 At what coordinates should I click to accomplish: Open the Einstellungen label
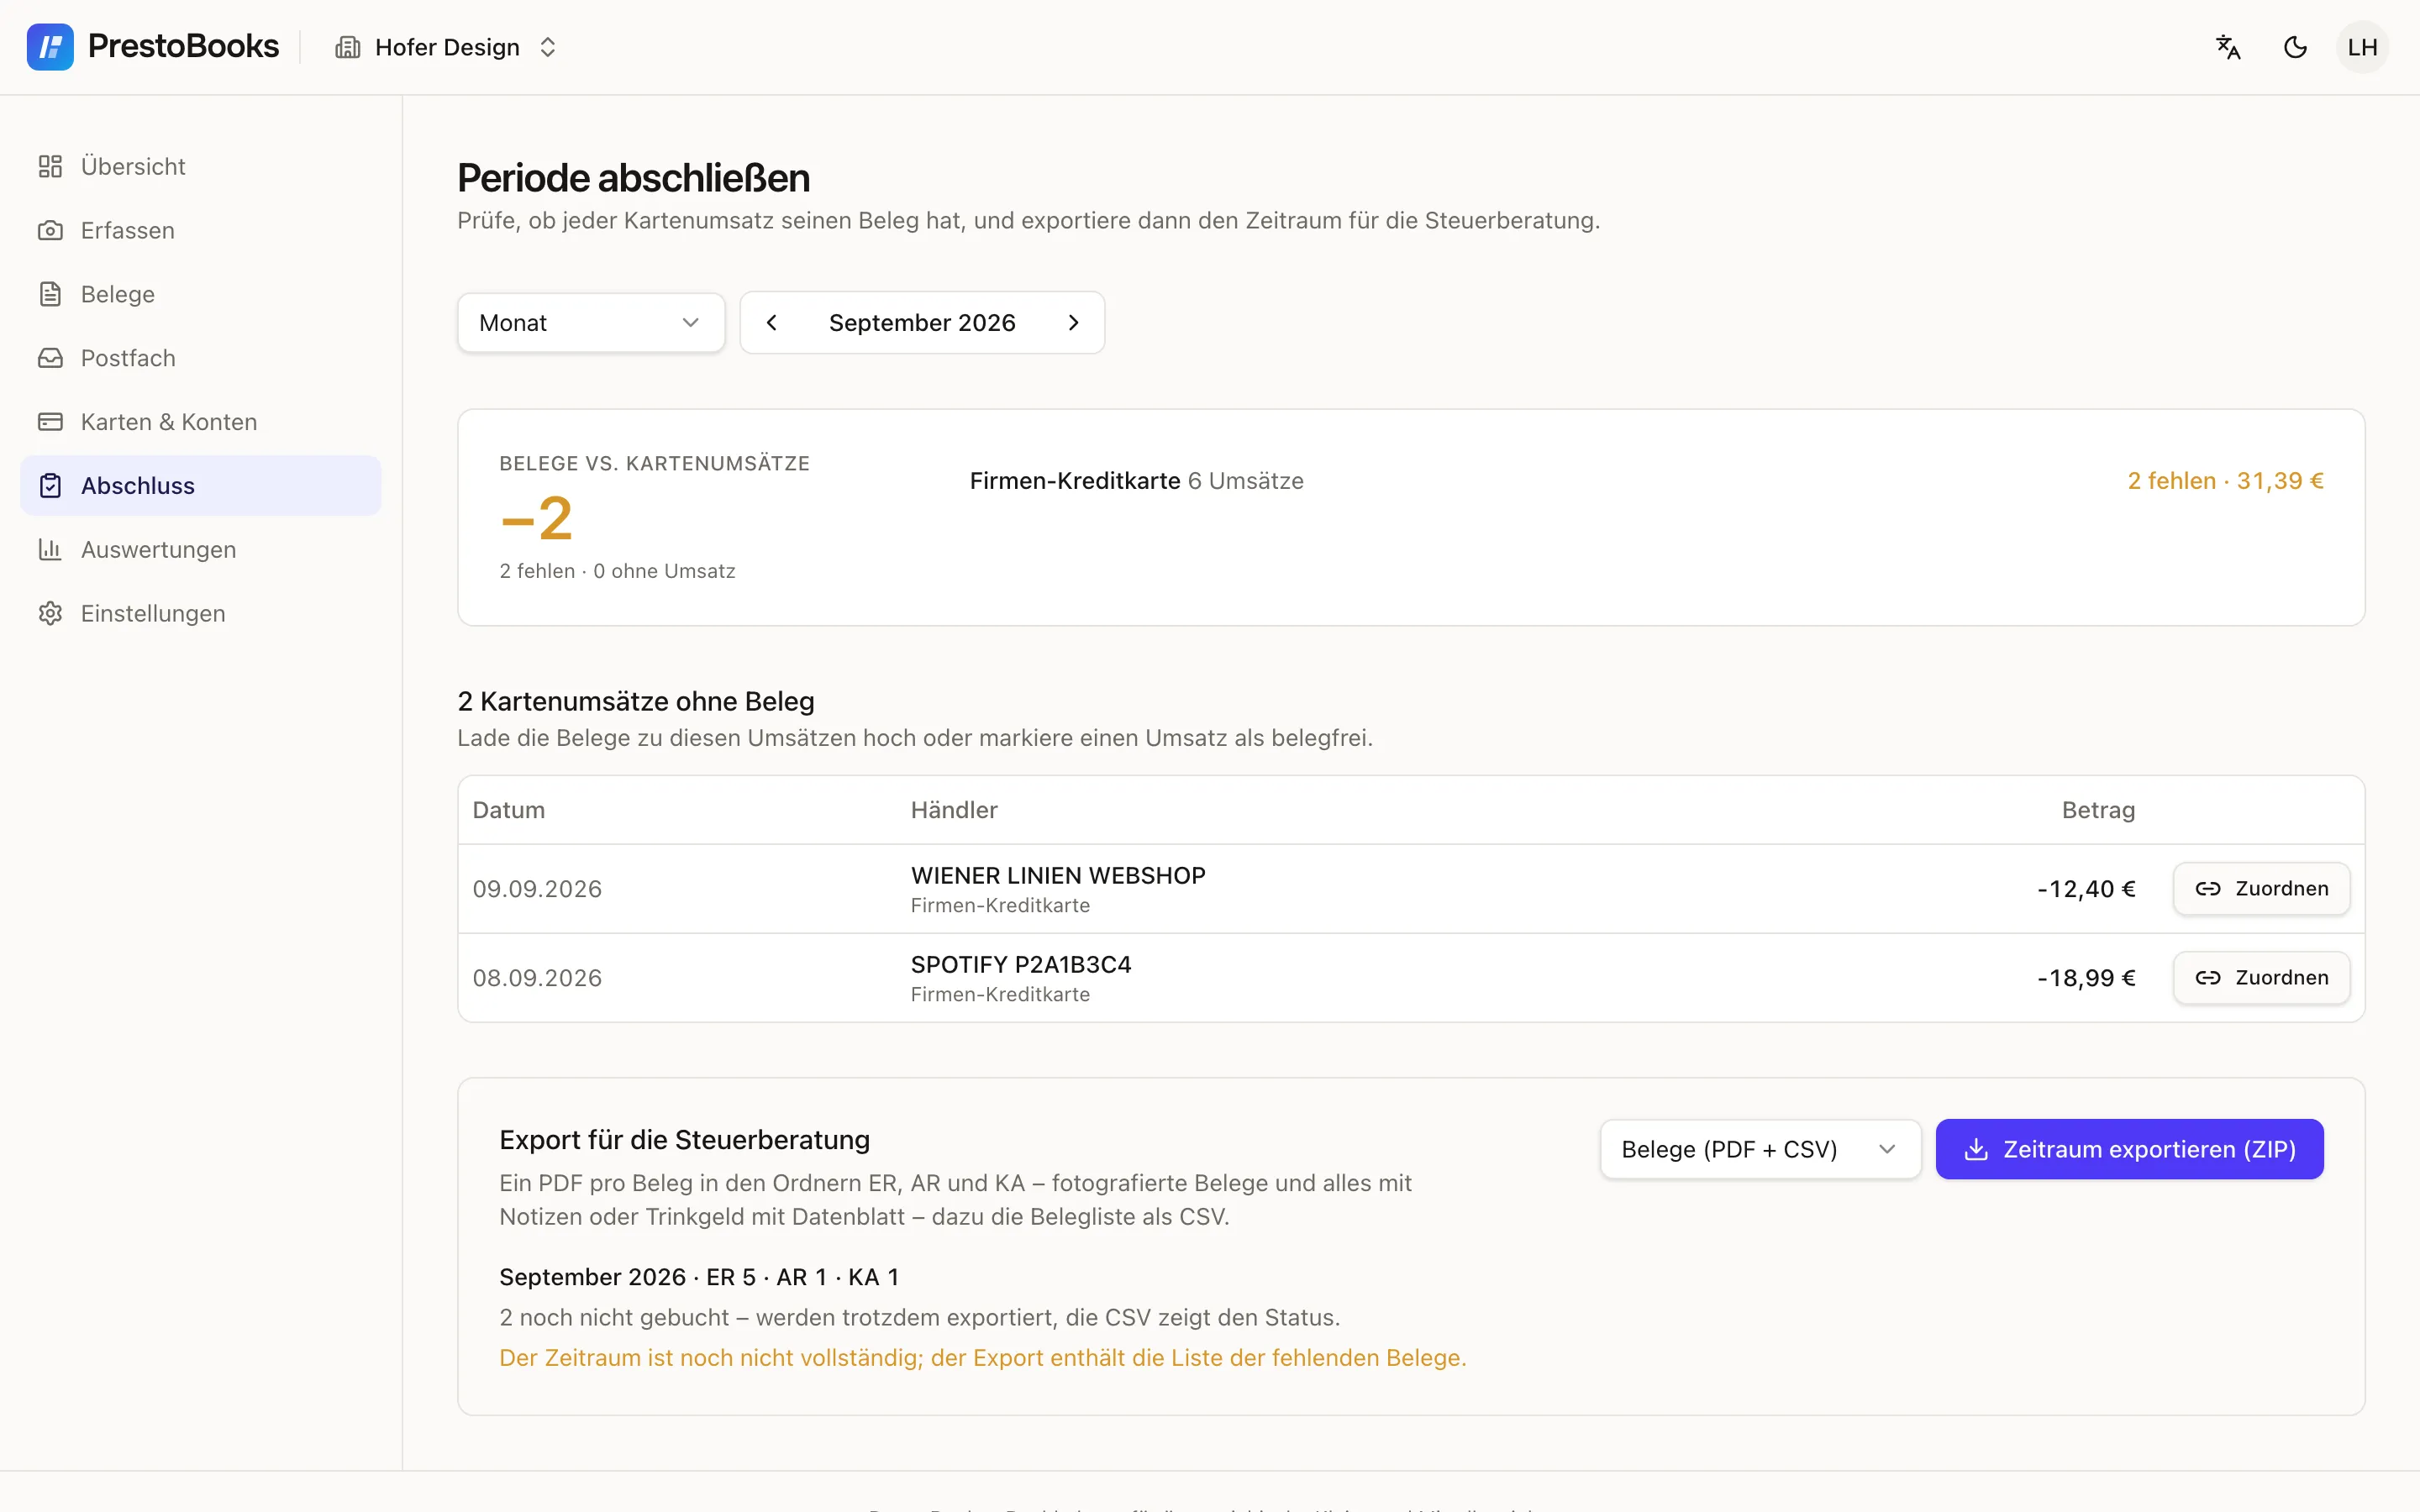[x=153, y=613]
